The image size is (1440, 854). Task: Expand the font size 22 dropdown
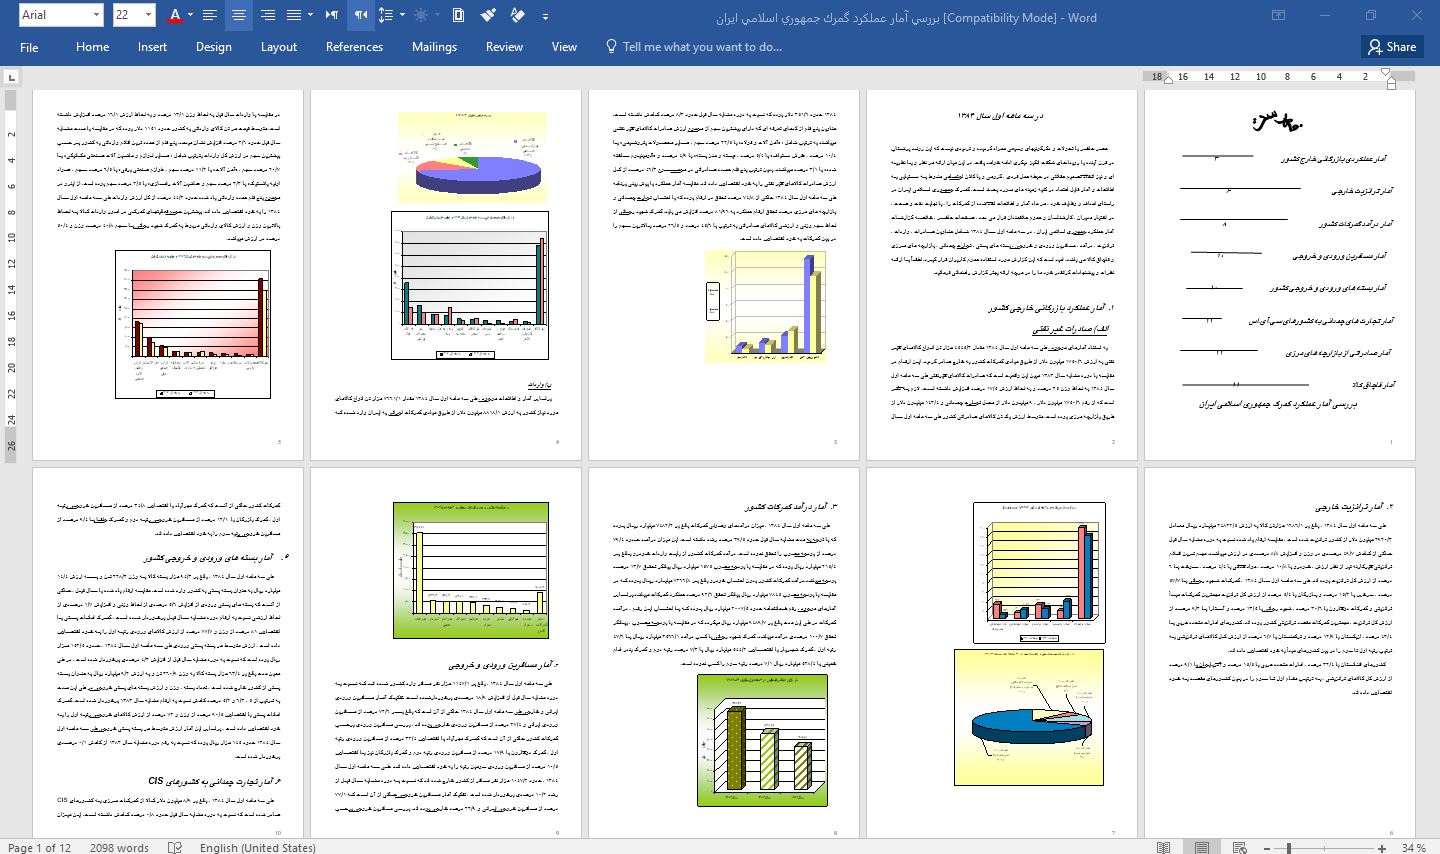[149, 15]
